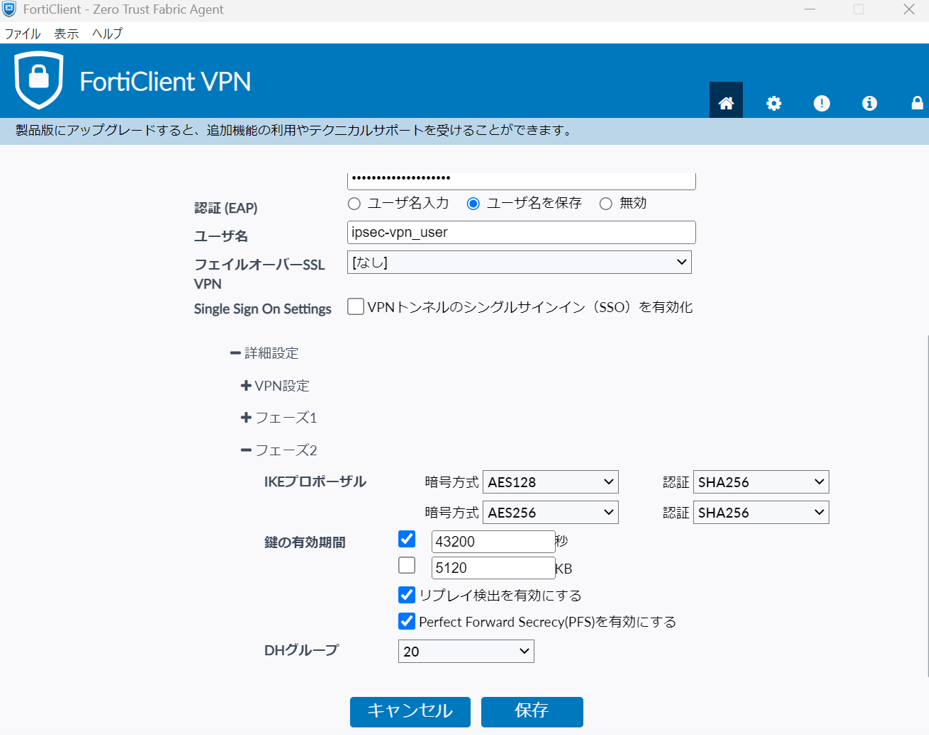Click the vertical scrollbar on the right
Viewport: 929px width, 735px height.
[x=927, y=506]
